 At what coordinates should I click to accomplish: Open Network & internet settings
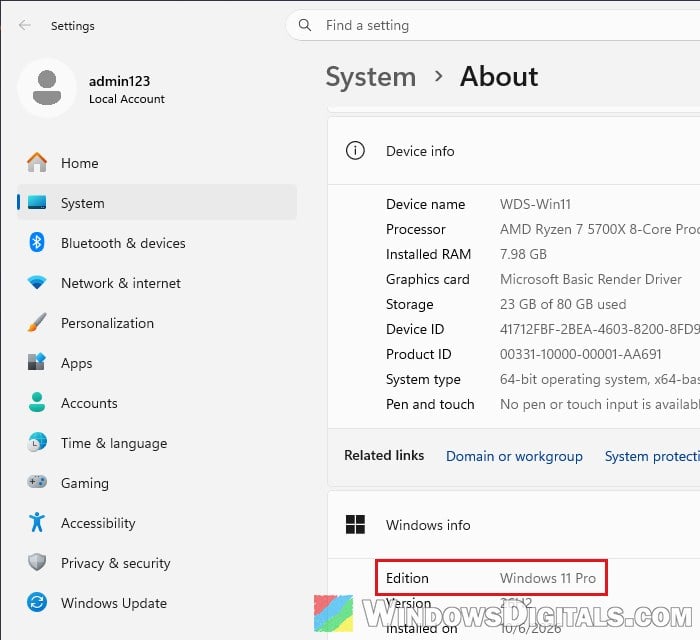(157, 283)
